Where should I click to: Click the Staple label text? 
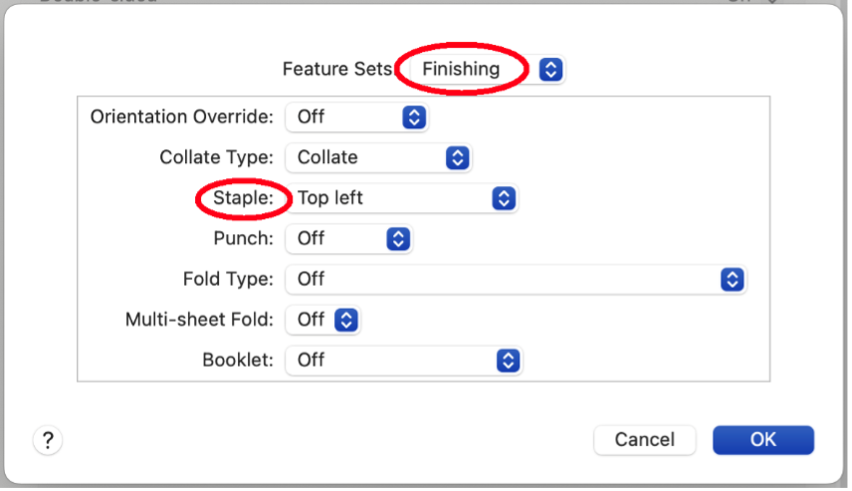tap(243, 198)
